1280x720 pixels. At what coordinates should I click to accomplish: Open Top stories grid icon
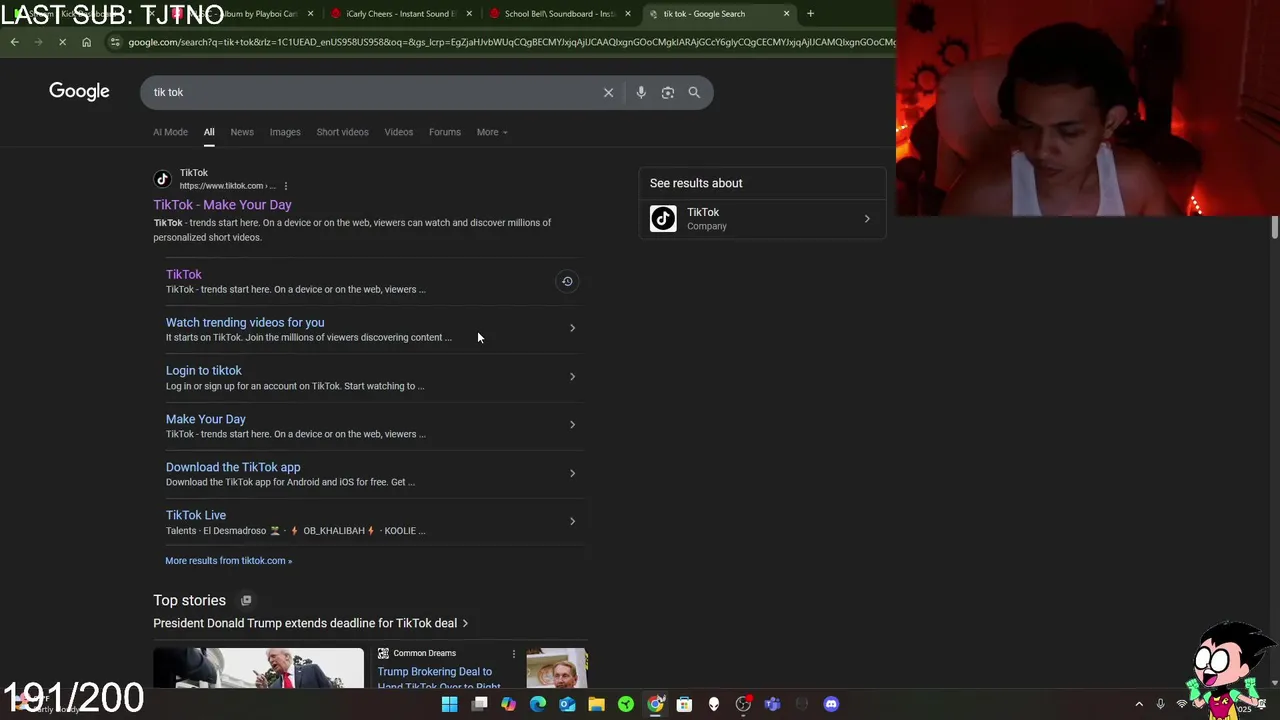246,600
